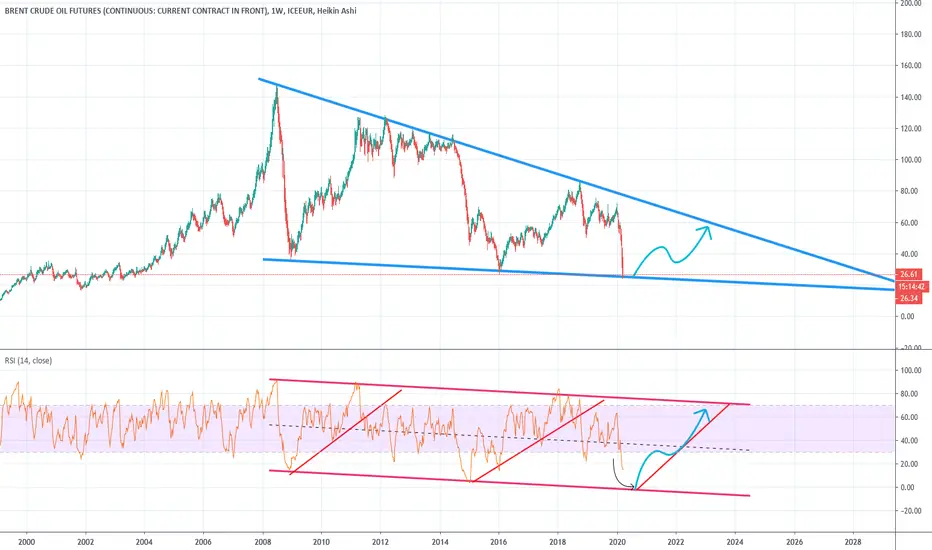Select the upper blue descending trendline
The width and height of the screenshot is (932, 550).
577,179
